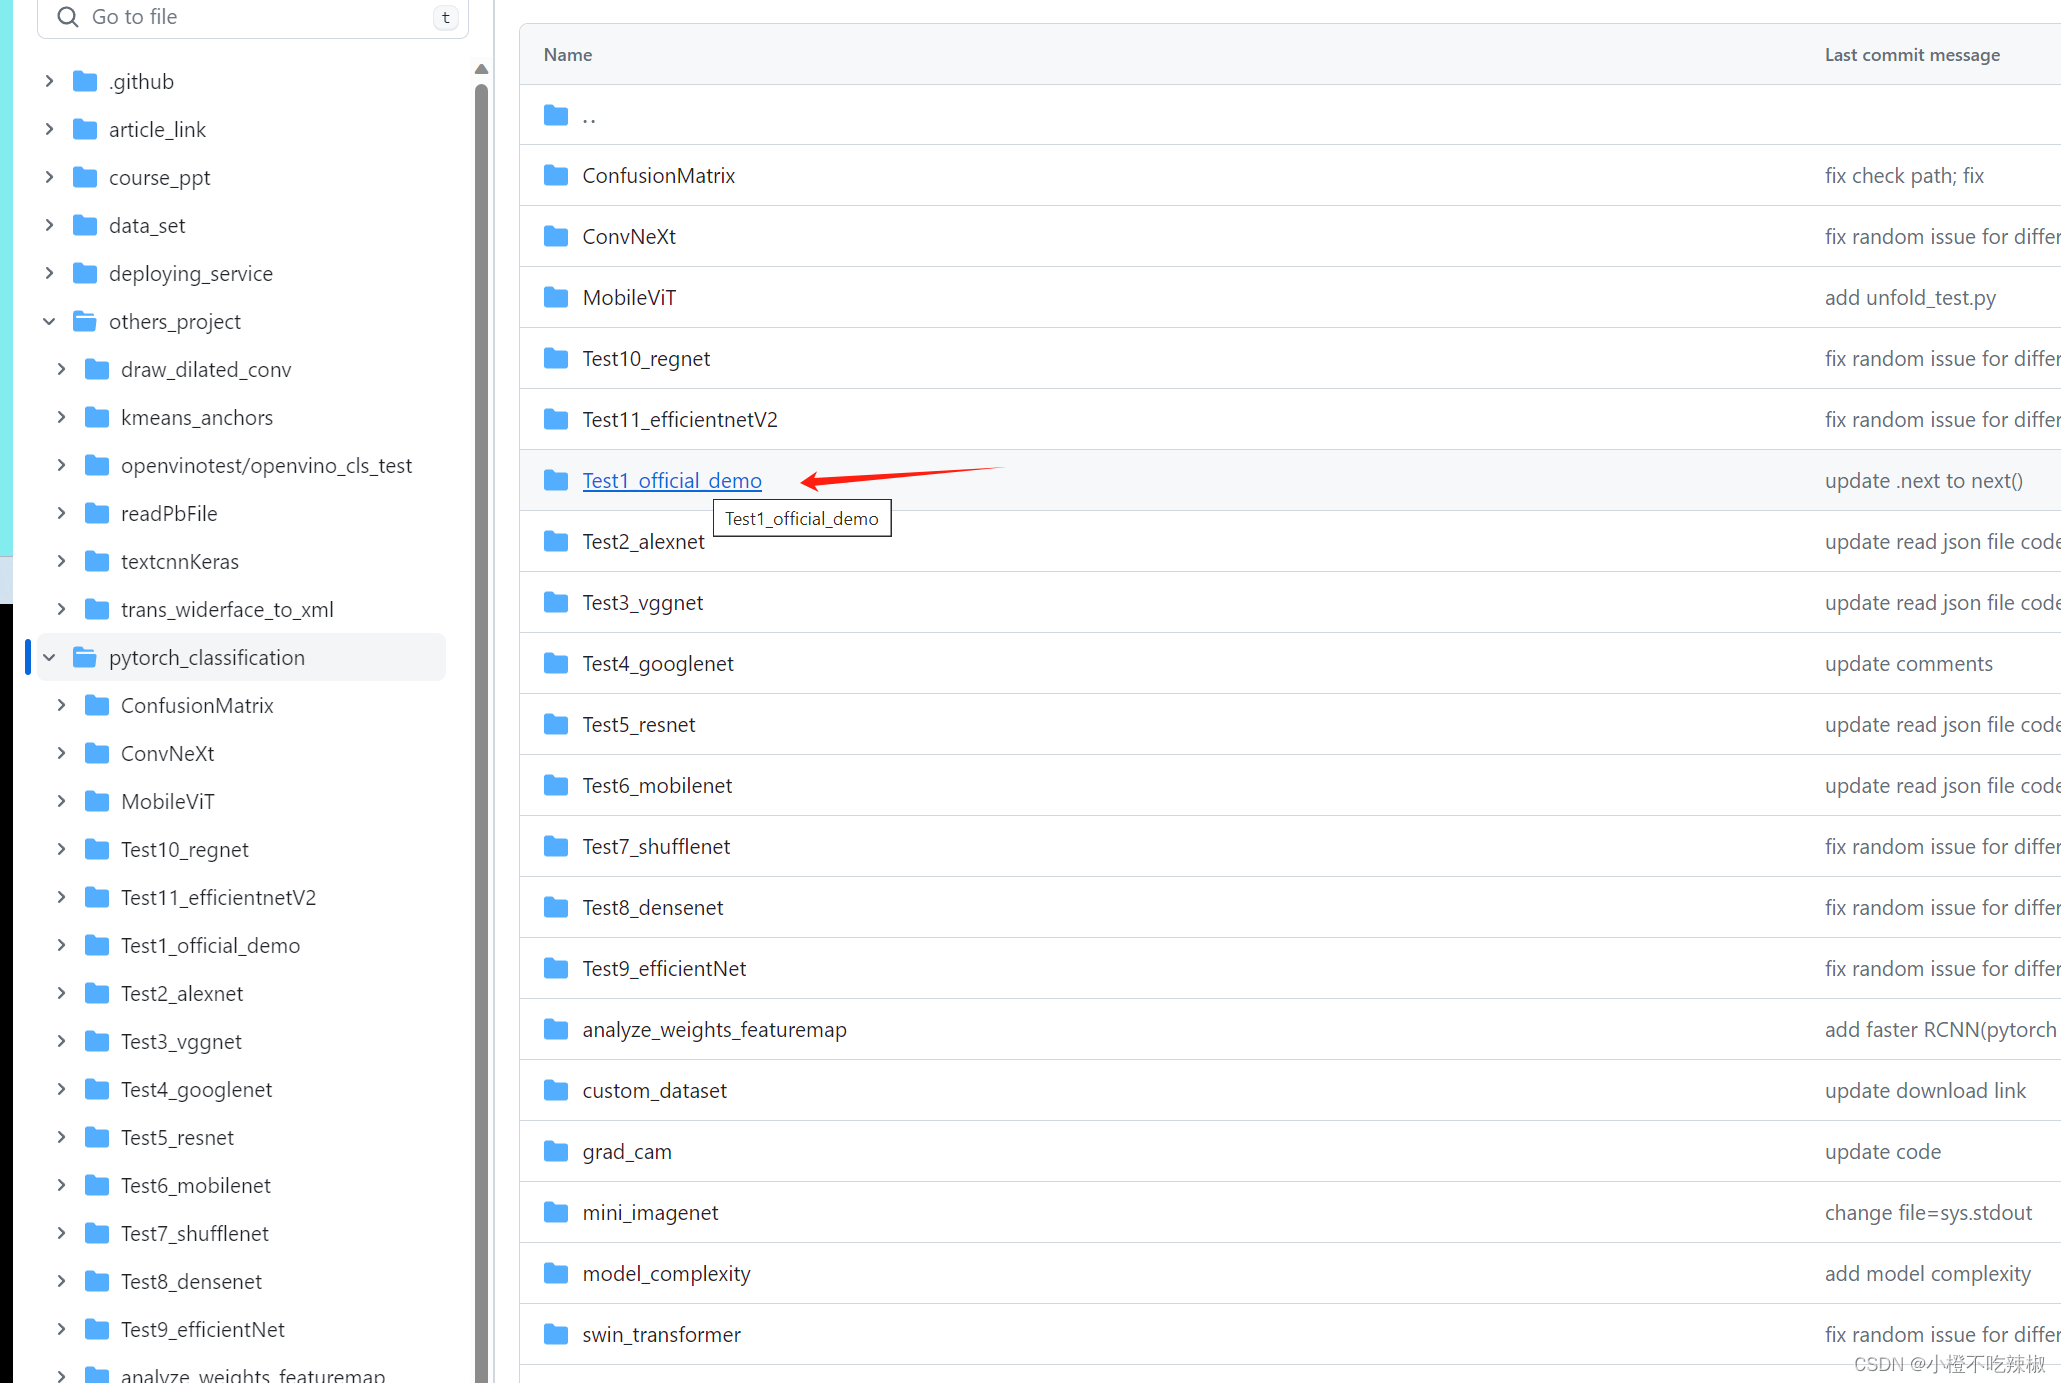The image size is (2061, 1383).
Task: Click the parent directory folder icon
Action: click(556, 115)
